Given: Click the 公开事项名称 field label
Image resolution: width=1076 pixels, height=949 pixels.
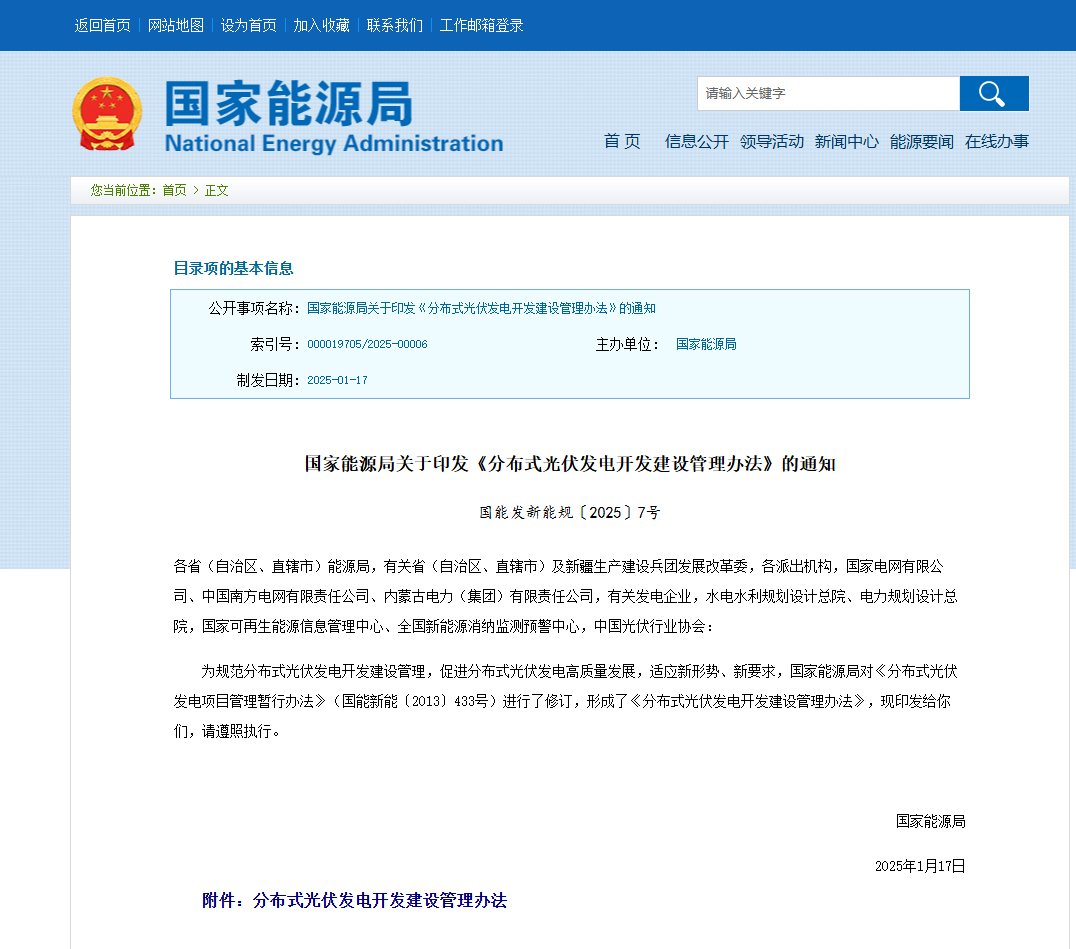Looking at the screenshot, I should [254, 308].
